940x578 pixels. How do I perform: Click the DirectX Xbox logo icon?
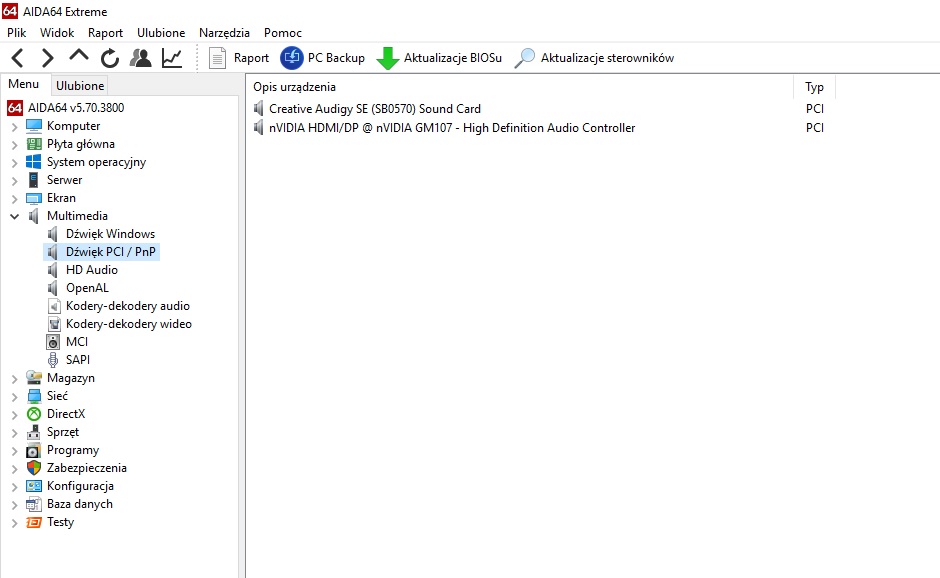click(x=34, y=414)
